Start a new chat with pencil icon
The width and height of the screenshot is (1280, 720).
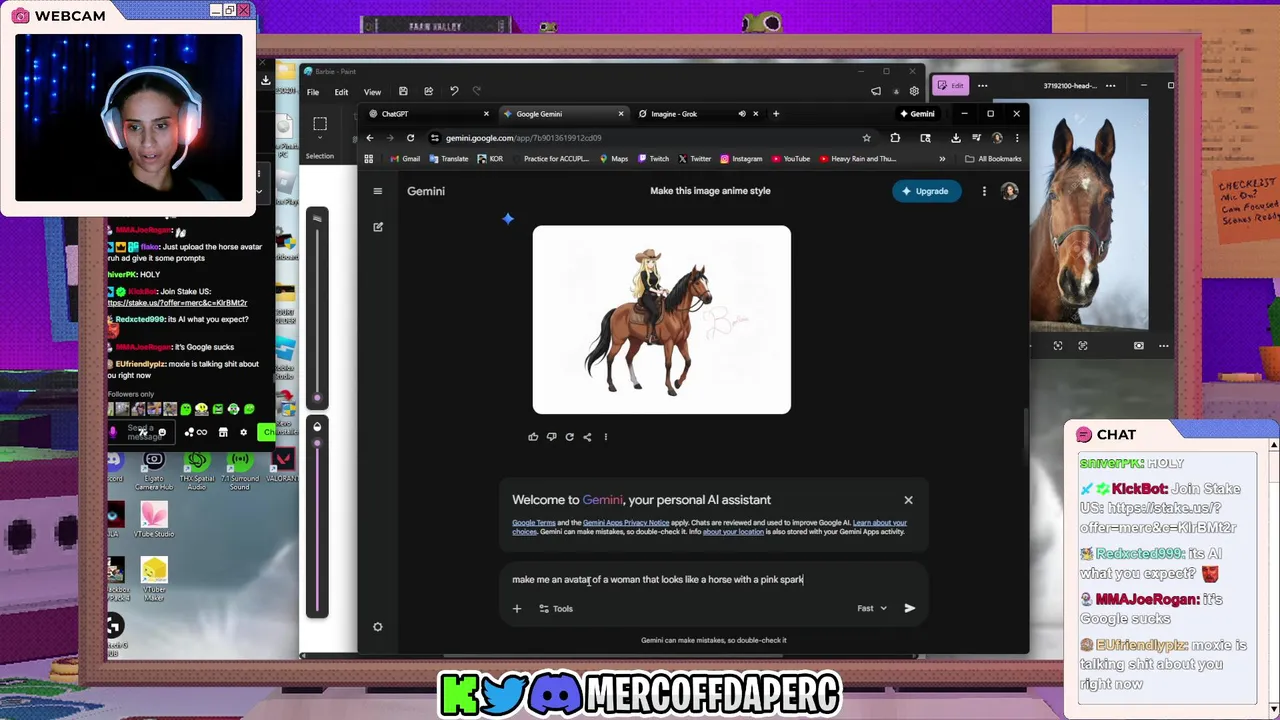(x=378, y=227)
